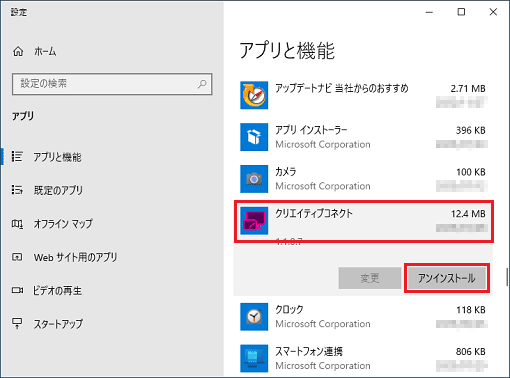Click the アンインストール button
Screen dimensions: 510x378
447,278
